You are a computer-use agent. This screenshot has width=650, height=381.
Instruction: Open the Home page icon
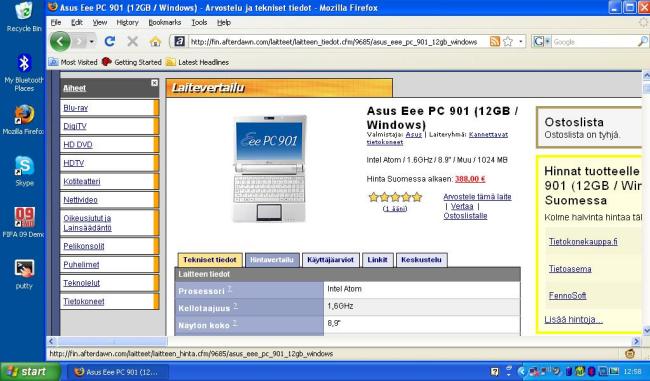[155, 41]
